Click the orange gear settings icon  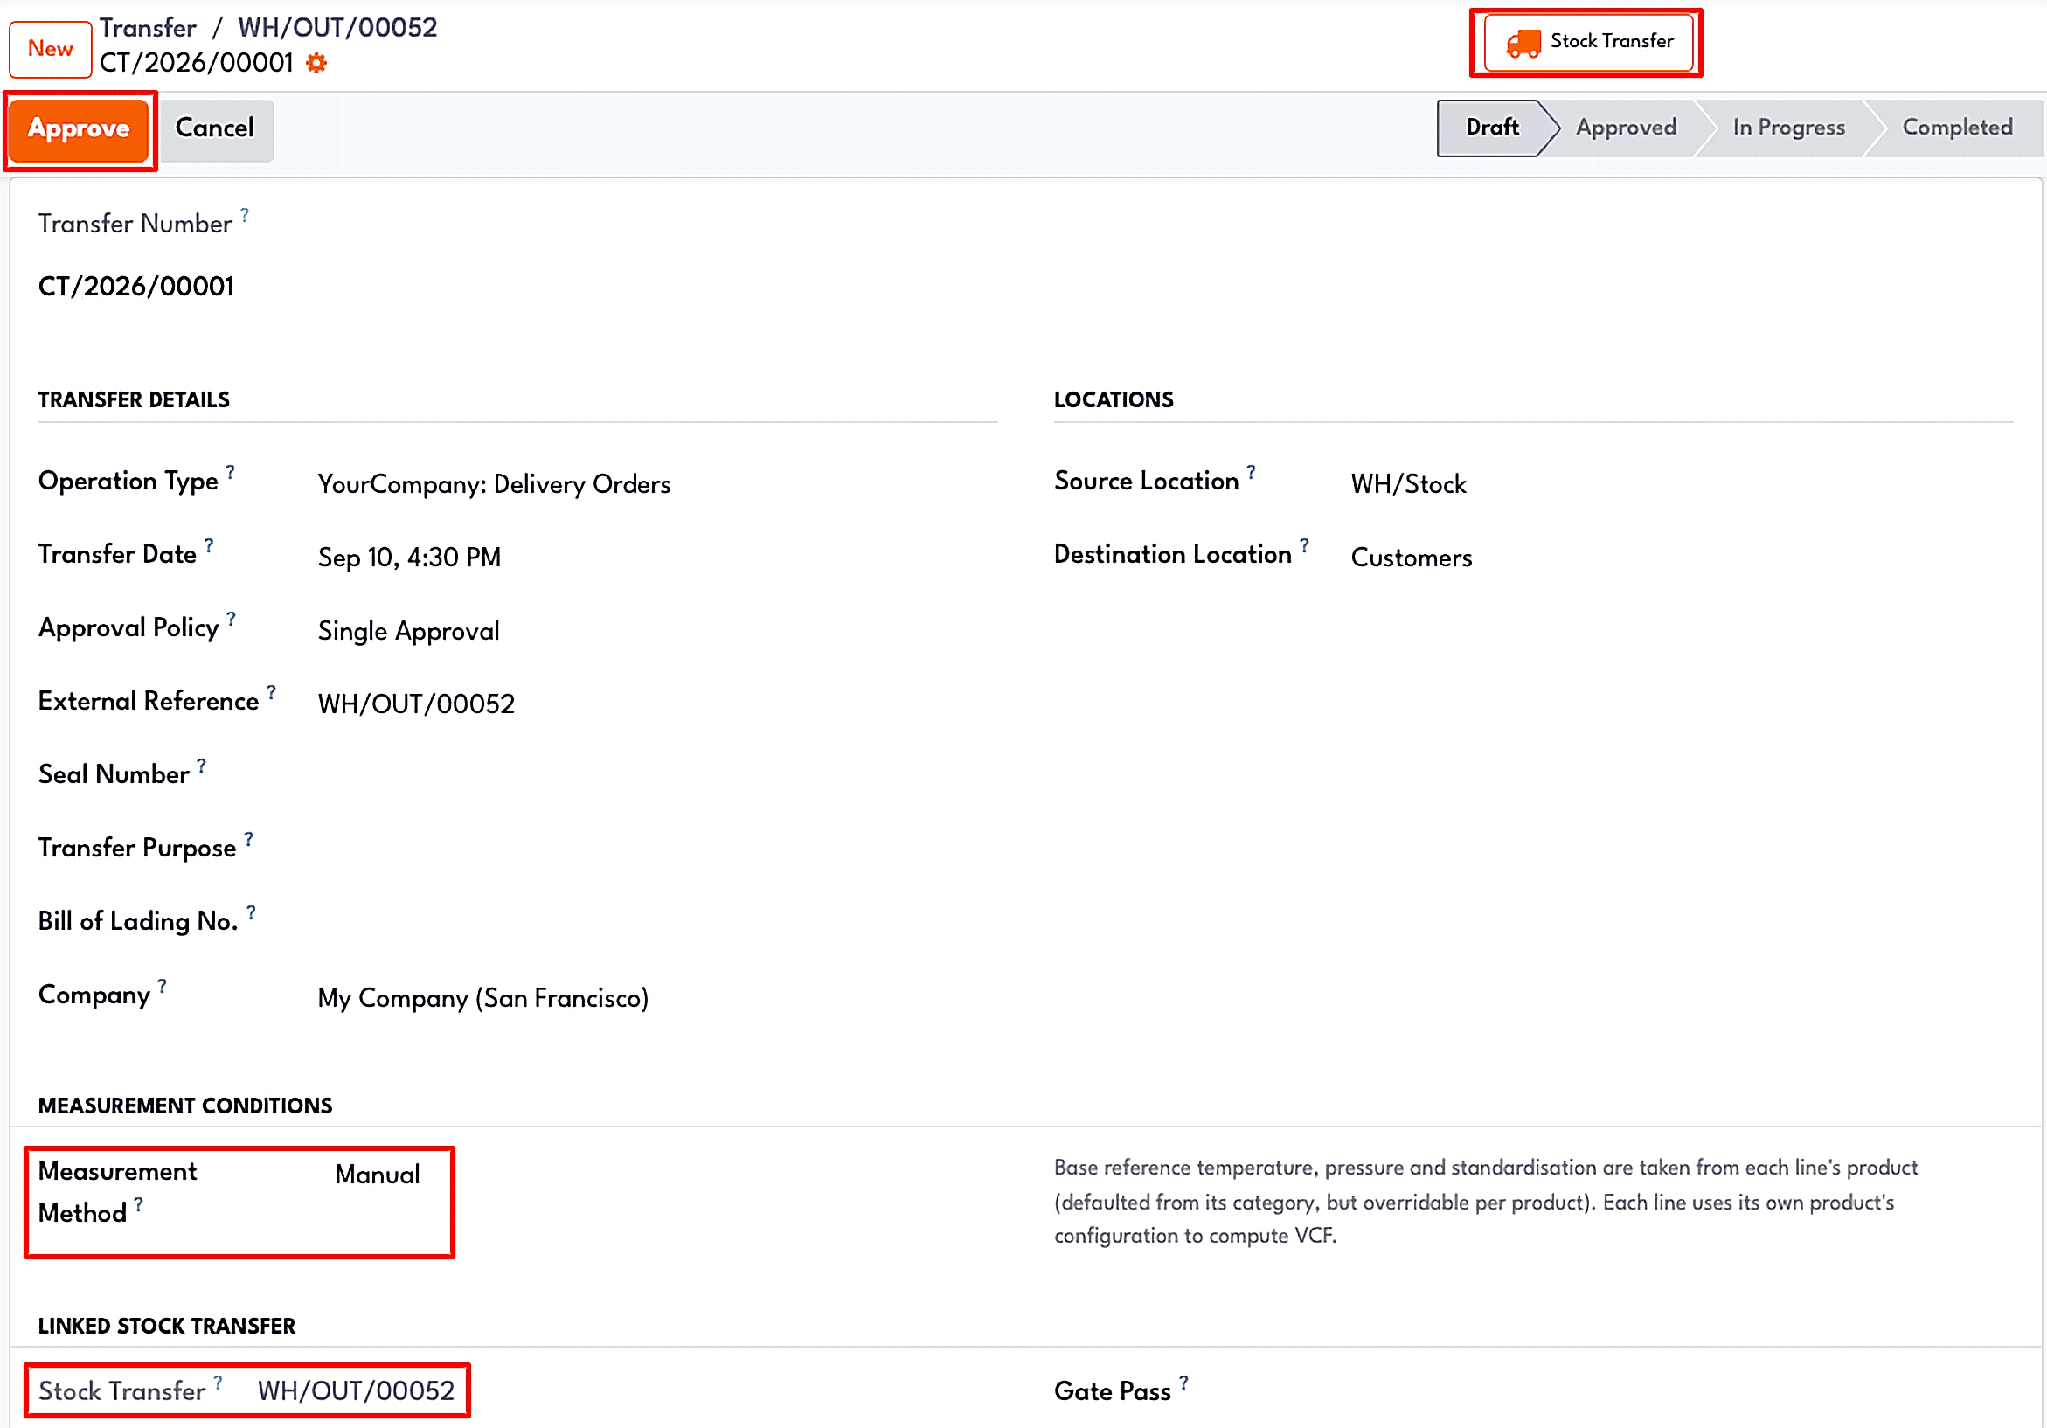pyautogui.click(x=316, y=63)
